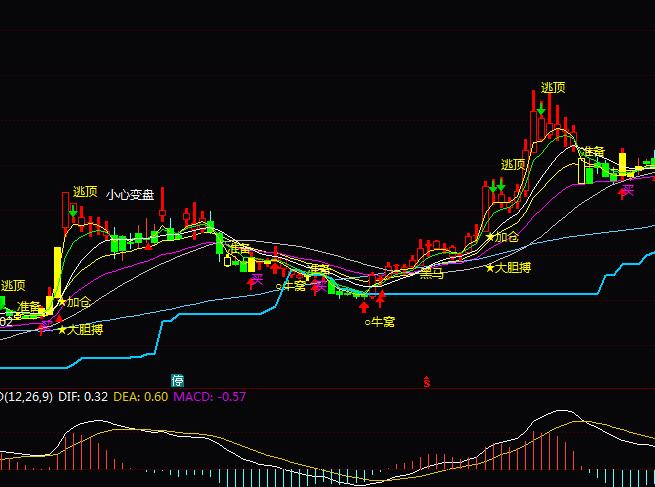Click the star icon beside leftmost 大胆搏
The width and height of the screenshot is (655, 487).
[61, 329]
